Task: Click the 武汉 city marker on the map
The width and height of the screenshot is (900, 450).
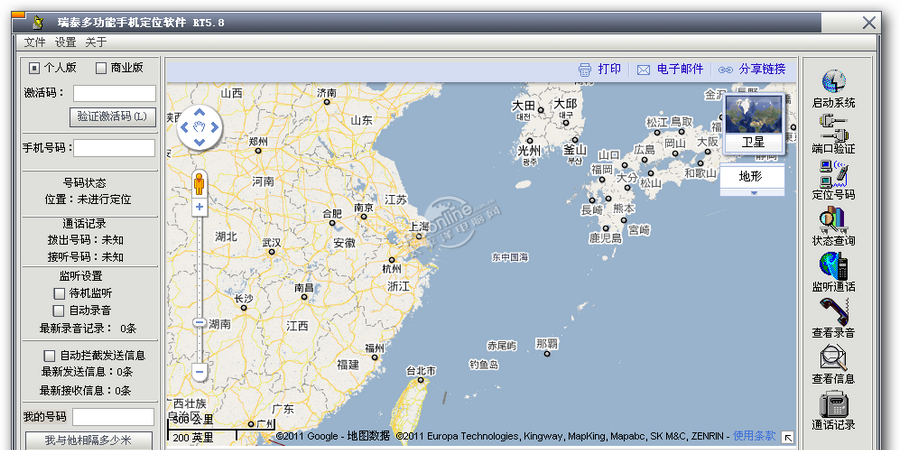Action: point(271,251)
